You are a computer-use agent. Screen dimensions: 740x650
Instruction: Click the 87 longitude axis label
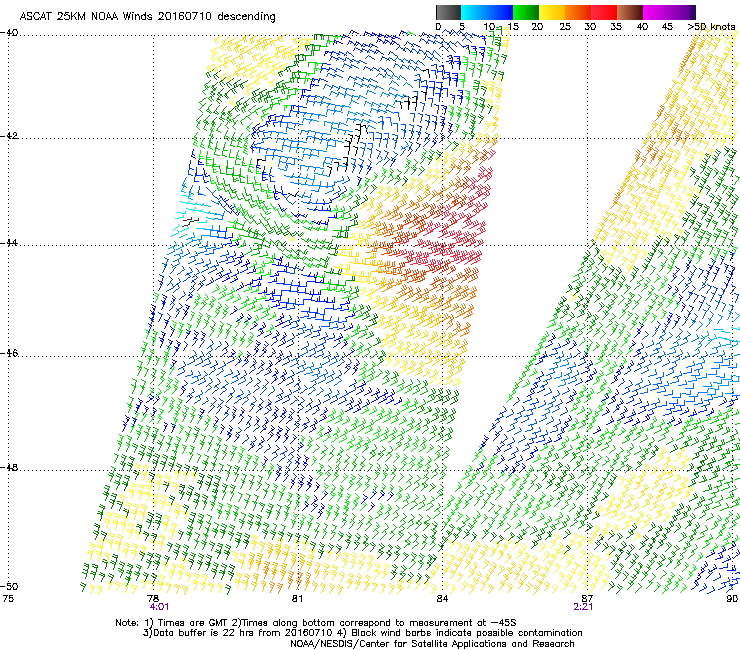pyautogui.click(x=587, y=598)
